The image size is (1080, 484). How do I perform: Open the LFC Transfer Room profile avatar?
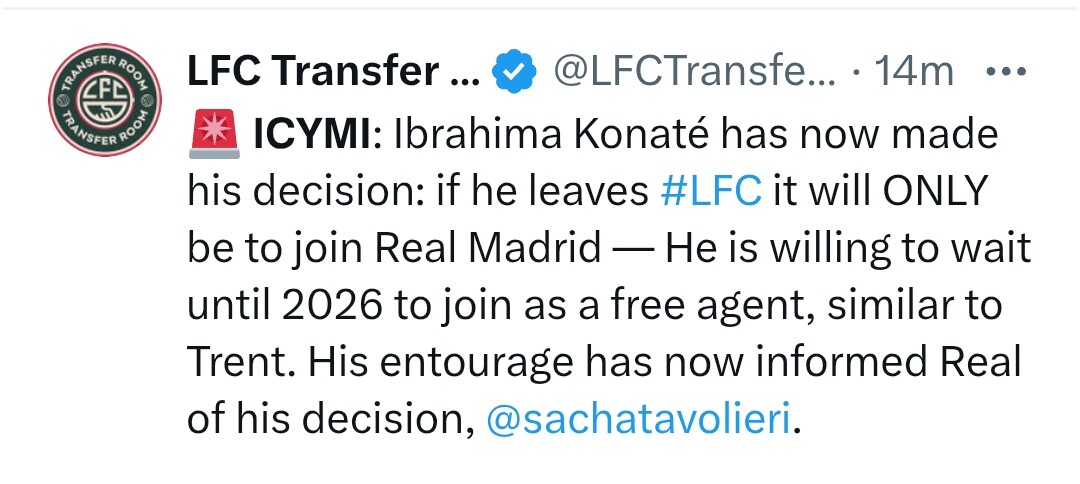pos(105,99)
